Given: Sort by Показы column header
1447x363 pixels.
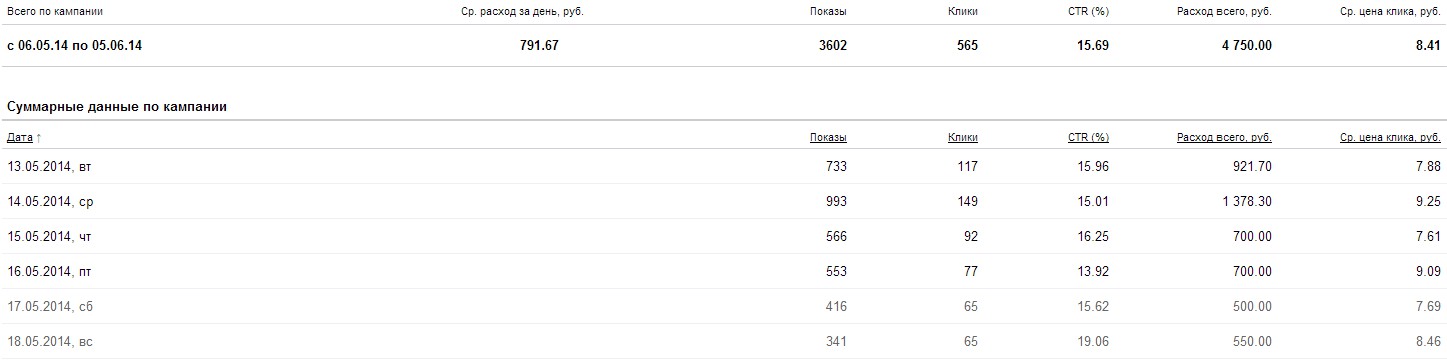Looking at the screenshot, I should click(x=828, y=137).
